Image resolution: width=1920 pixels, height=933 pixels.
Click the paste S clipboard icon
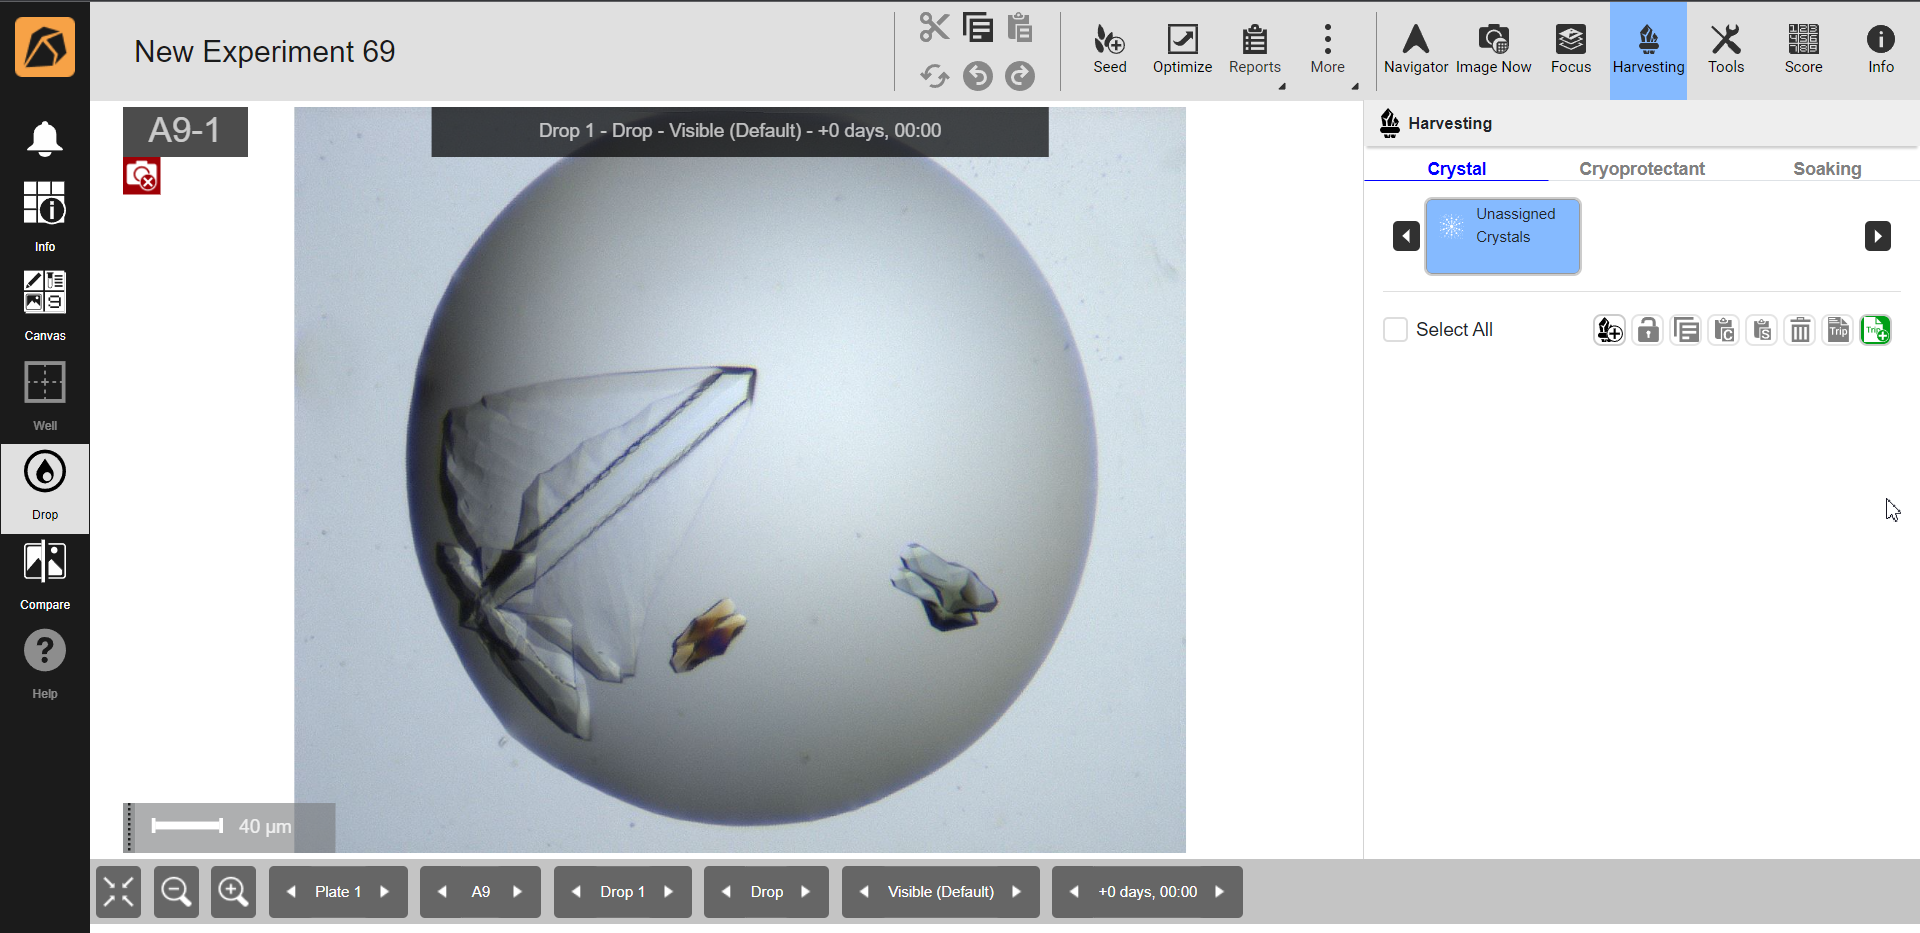(x=1761, y=330)
